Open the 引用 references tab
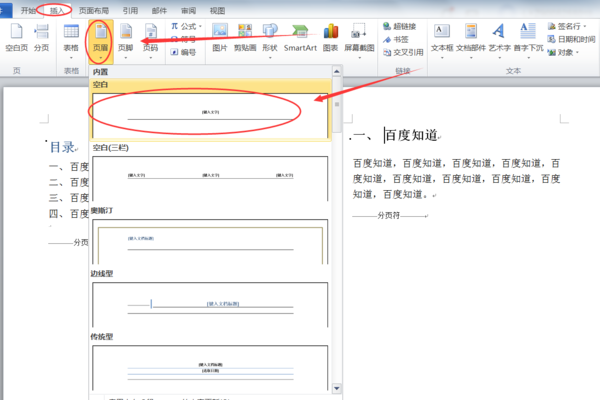600x400 pixels. (x=130, y=10)
